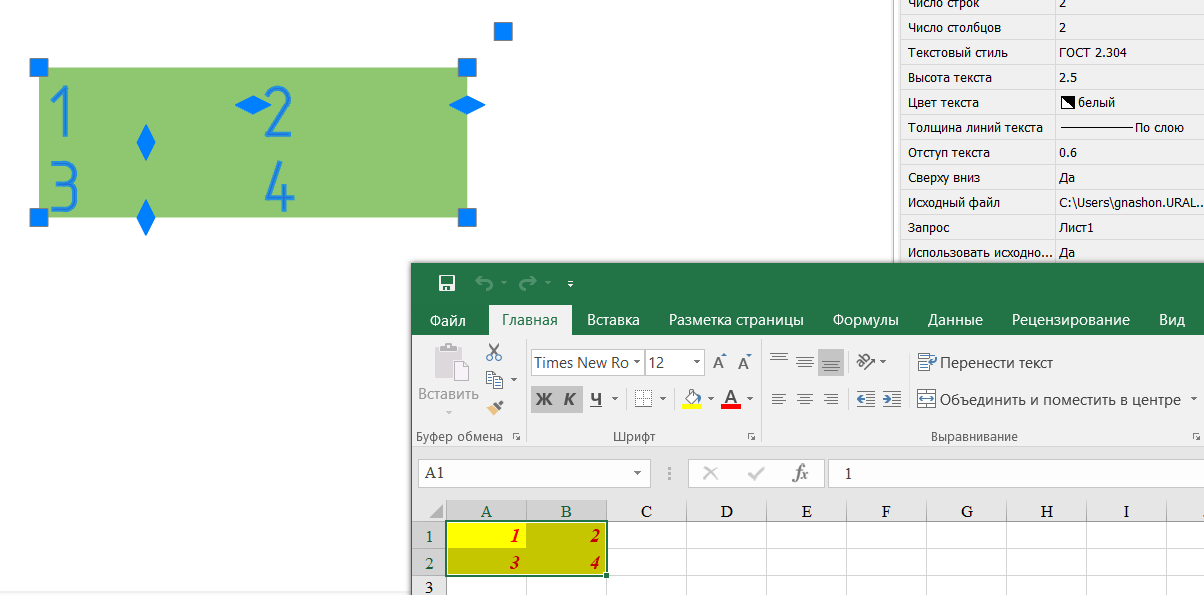Click the text orientation icon
The image size is (1204, 595).
click(865, 362)
